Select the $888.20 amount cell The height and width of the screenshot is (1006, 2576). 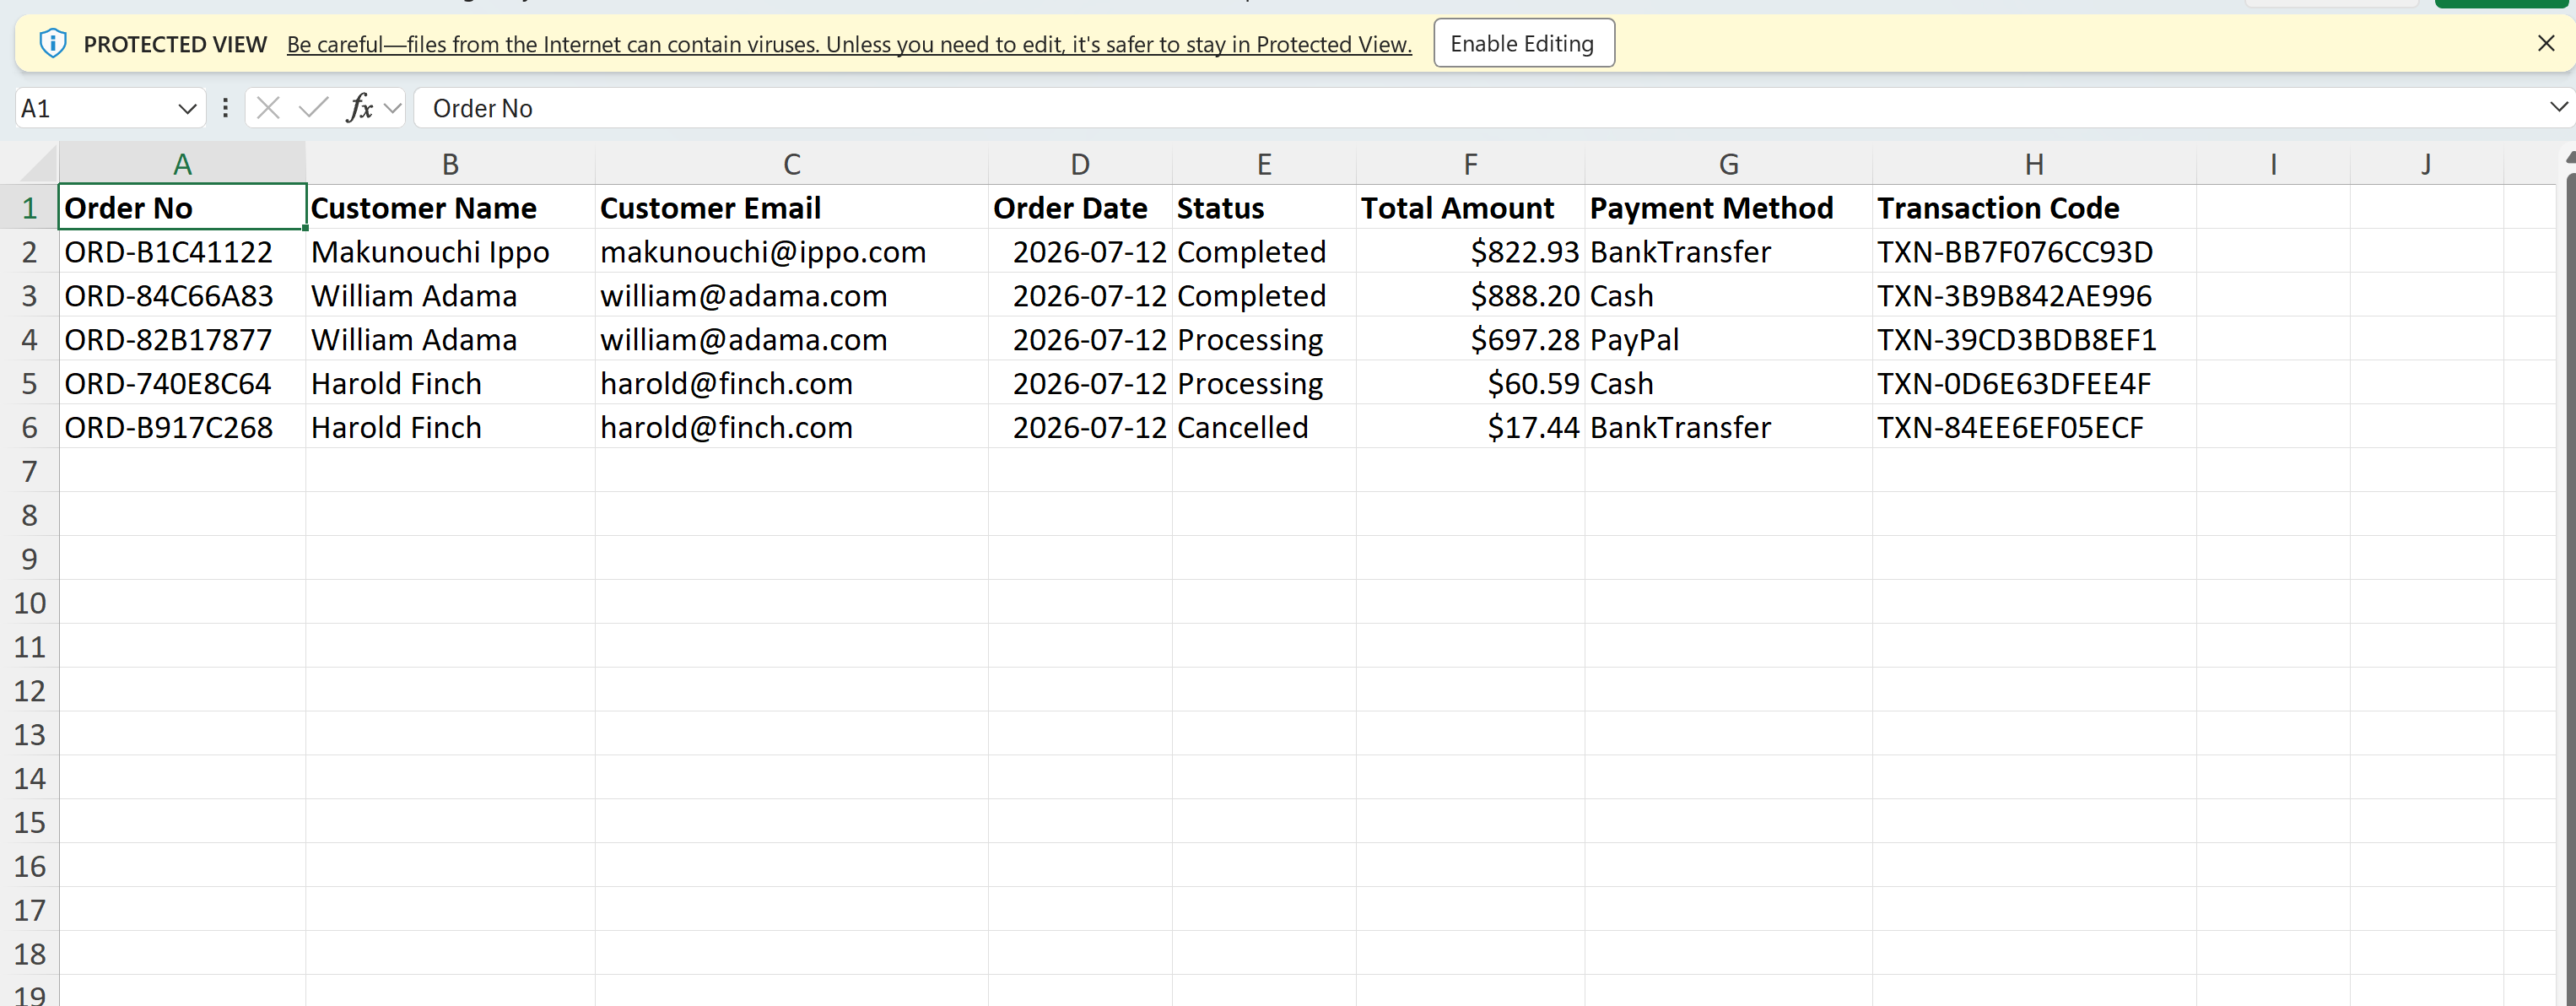1470,295
